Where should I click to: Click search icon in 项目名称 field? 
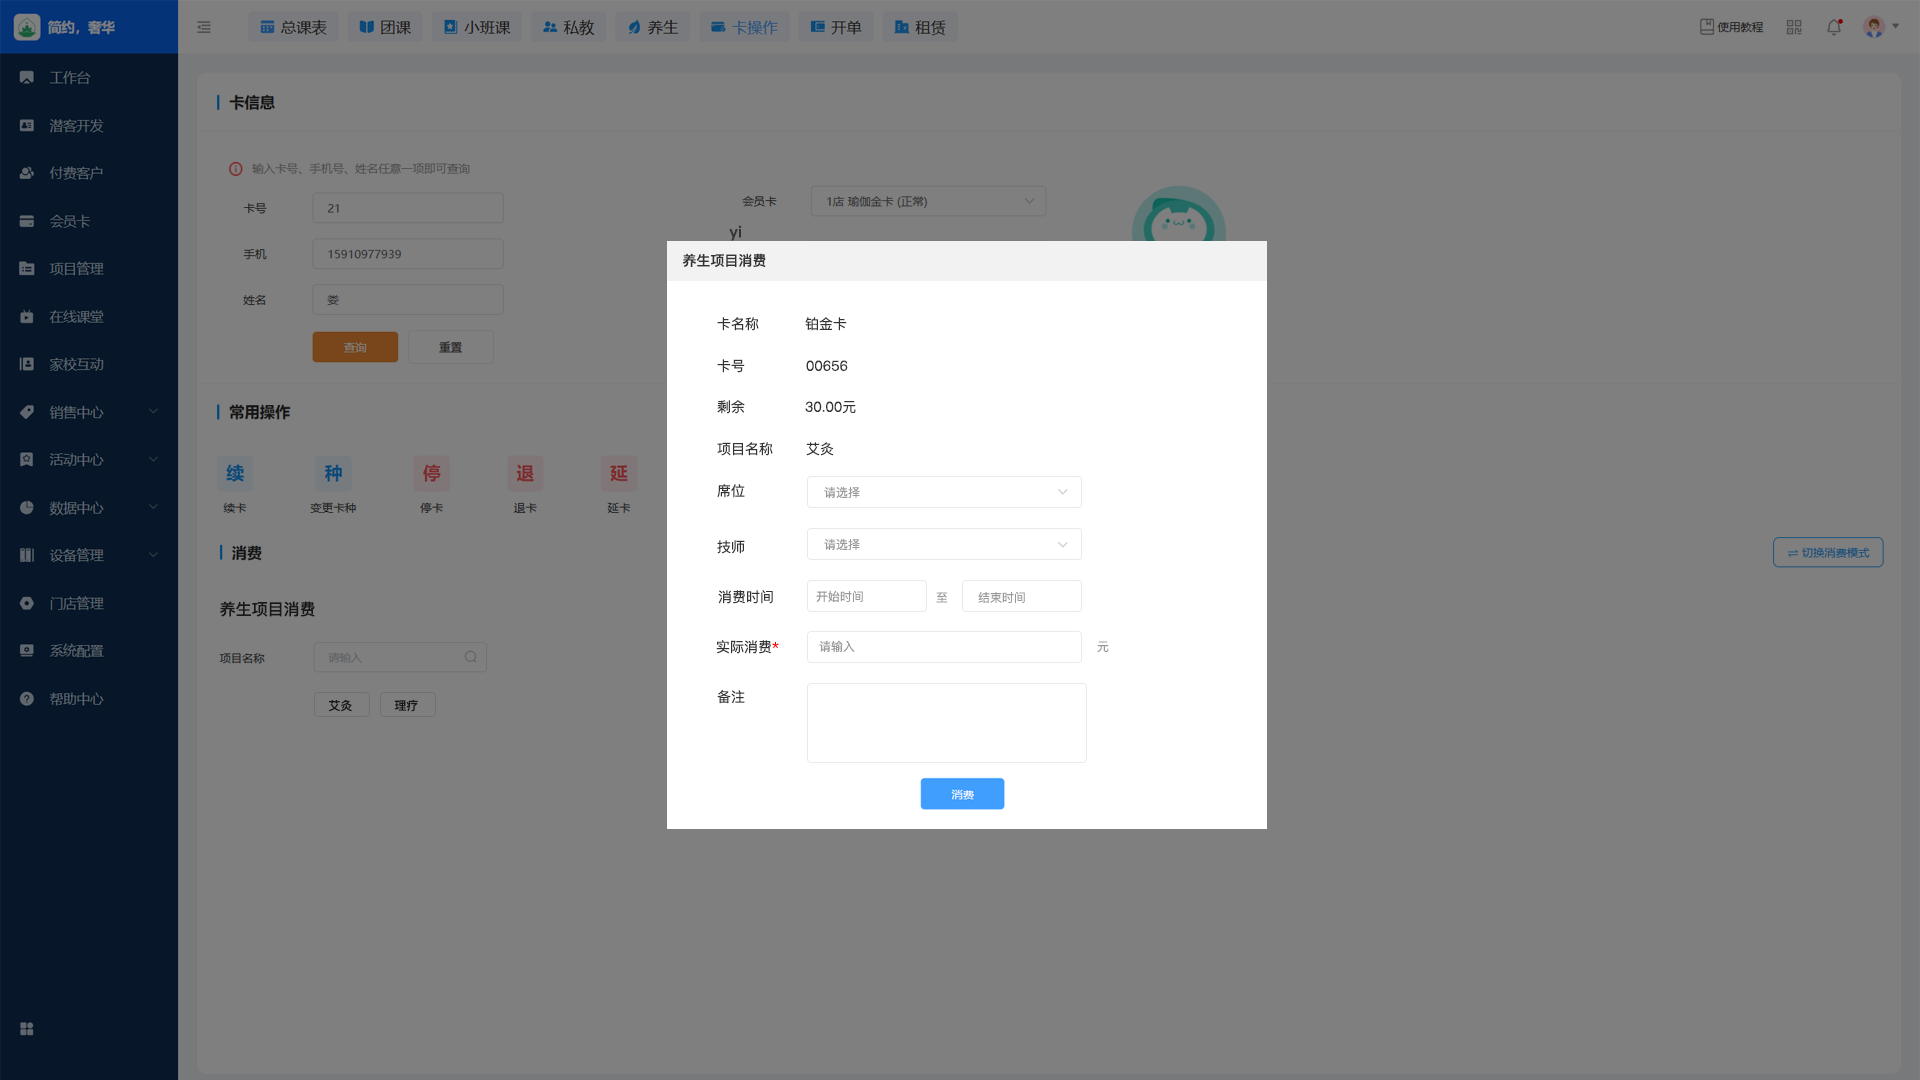coord(471,657)
